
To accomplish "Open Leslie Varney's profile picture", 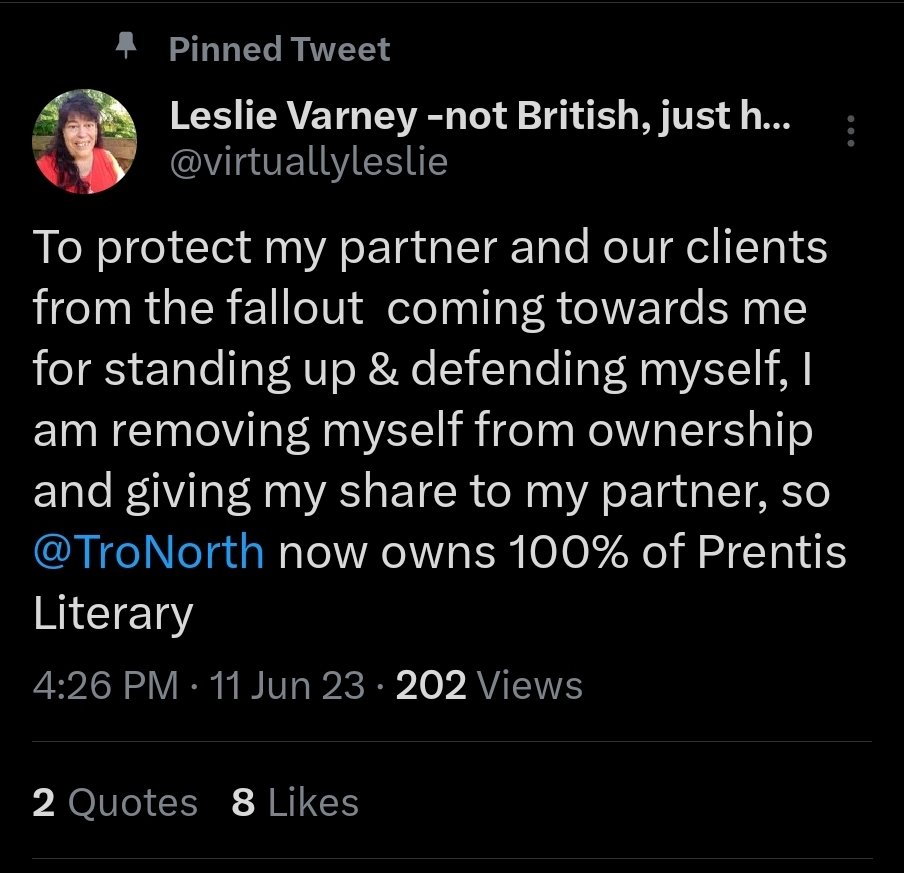I will 85,140.
